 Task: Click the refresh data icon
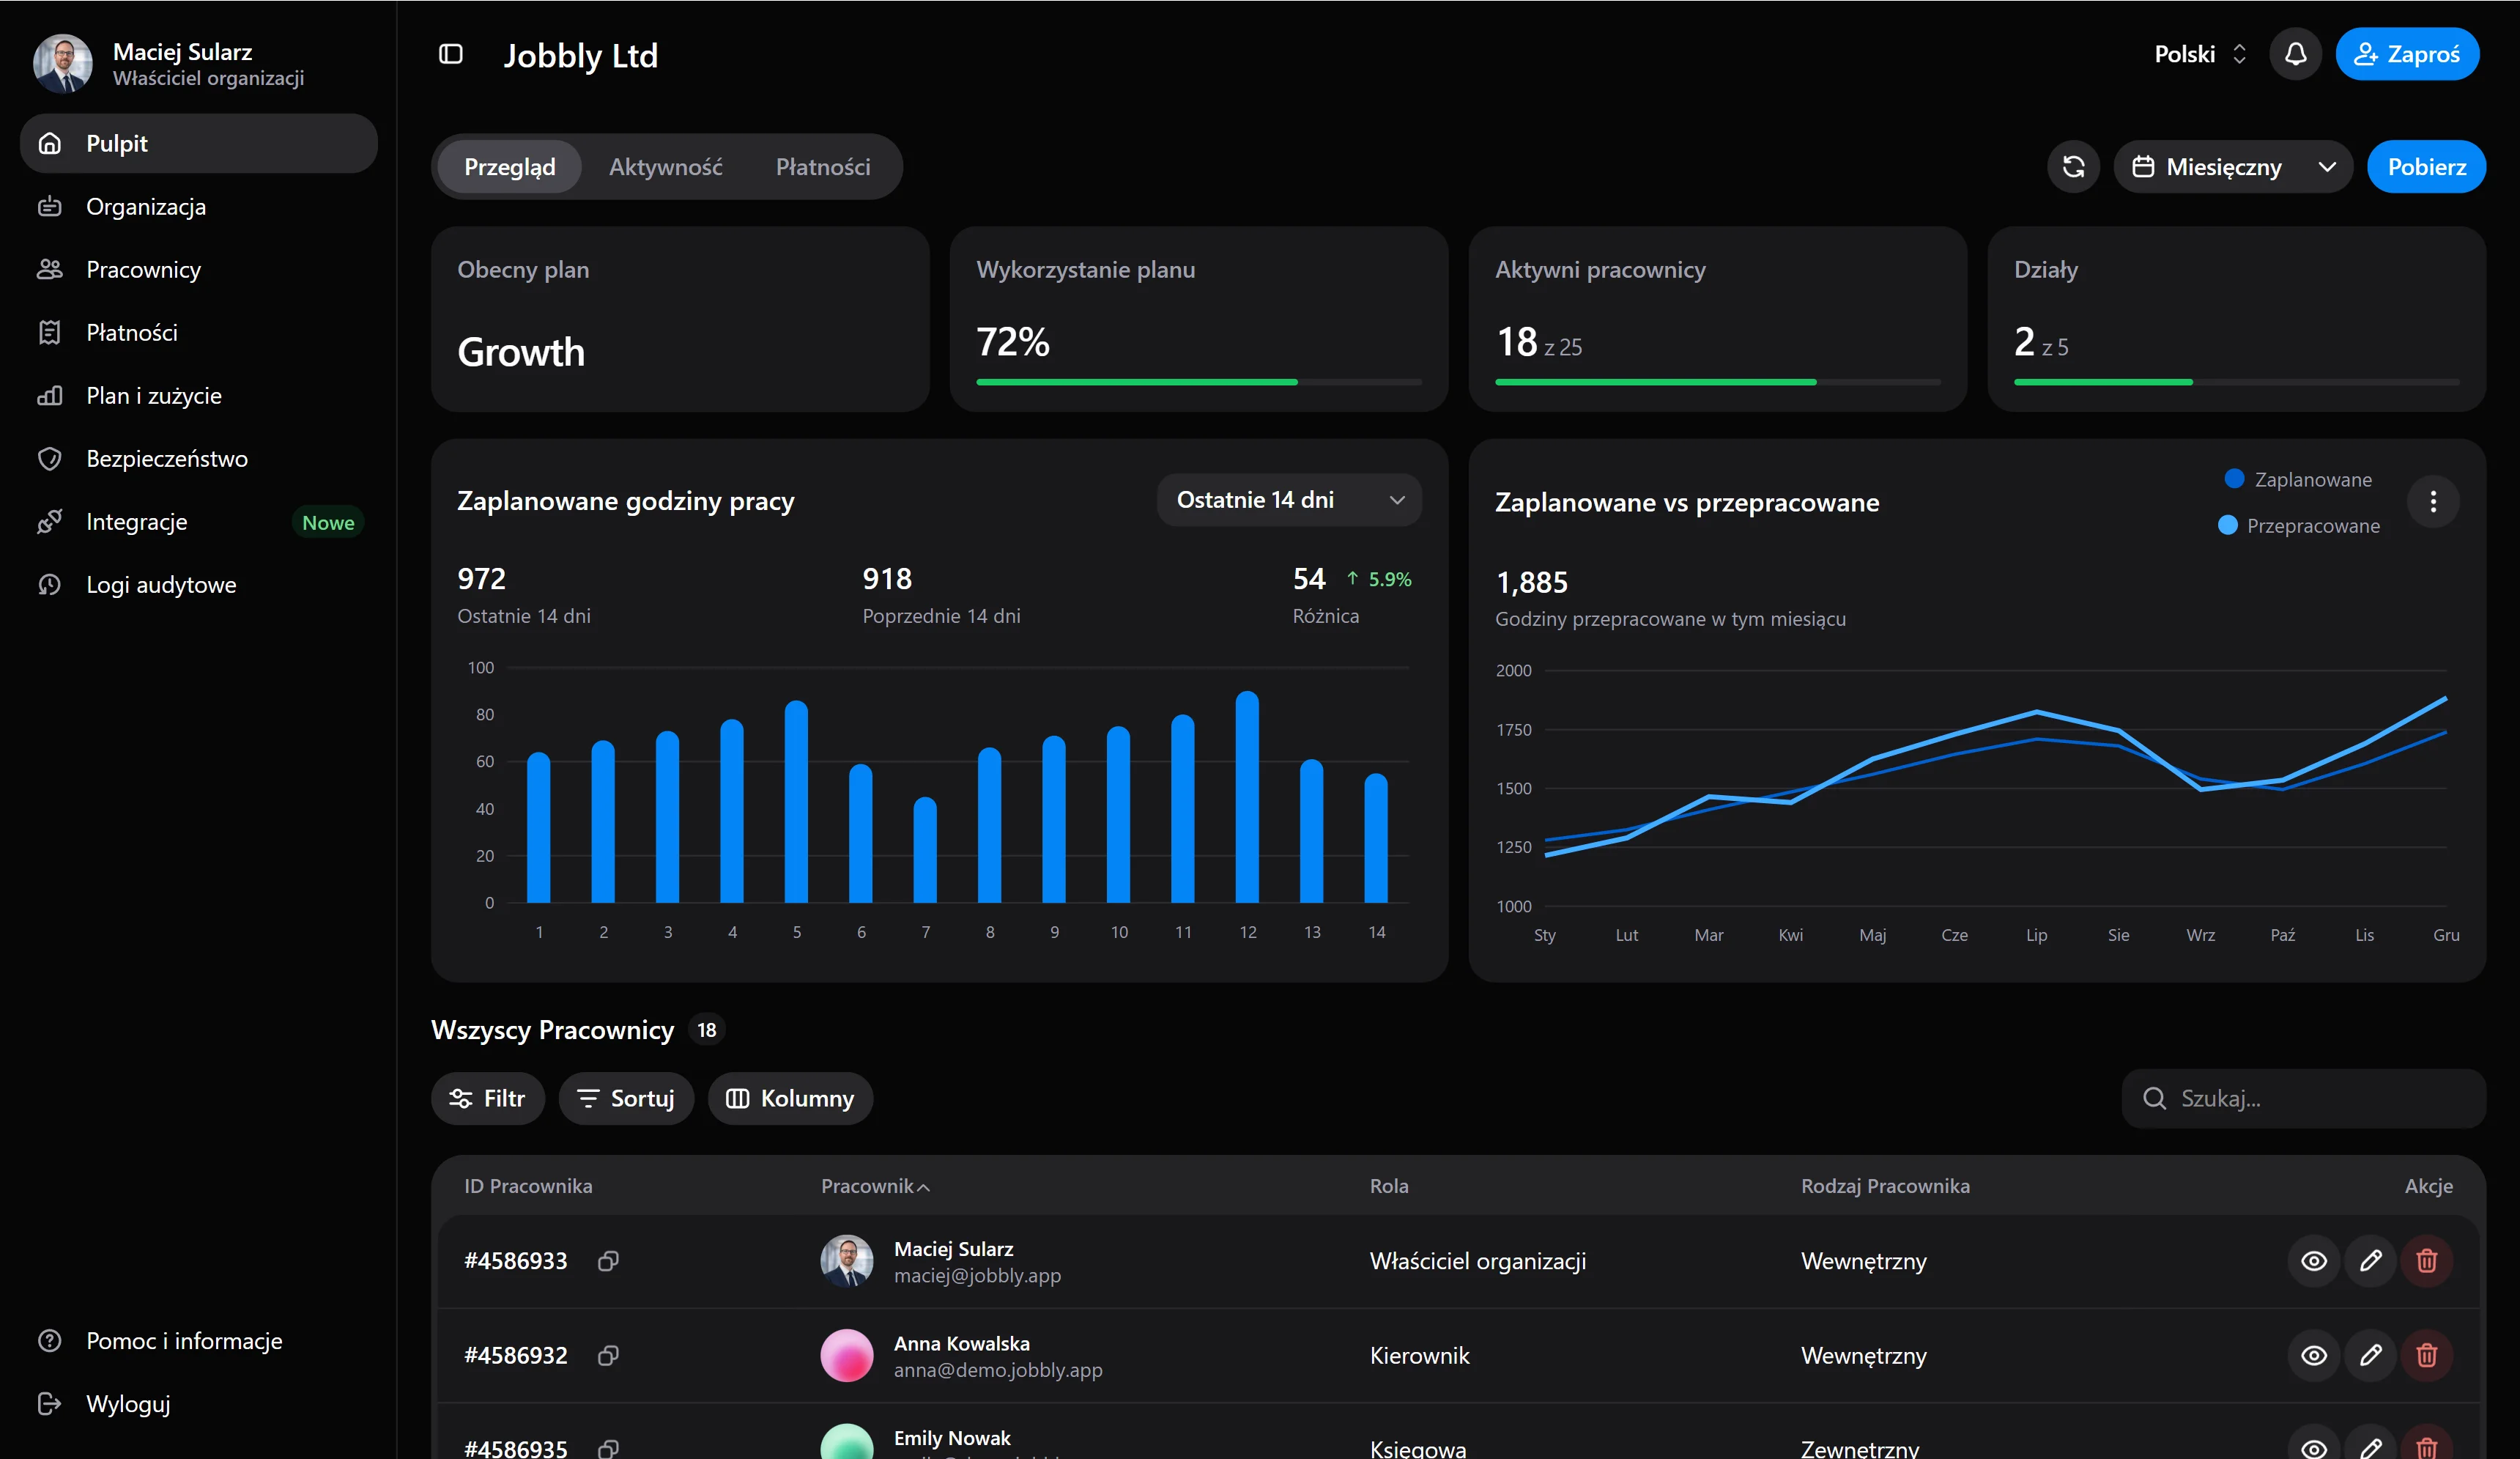(2073, 167)
